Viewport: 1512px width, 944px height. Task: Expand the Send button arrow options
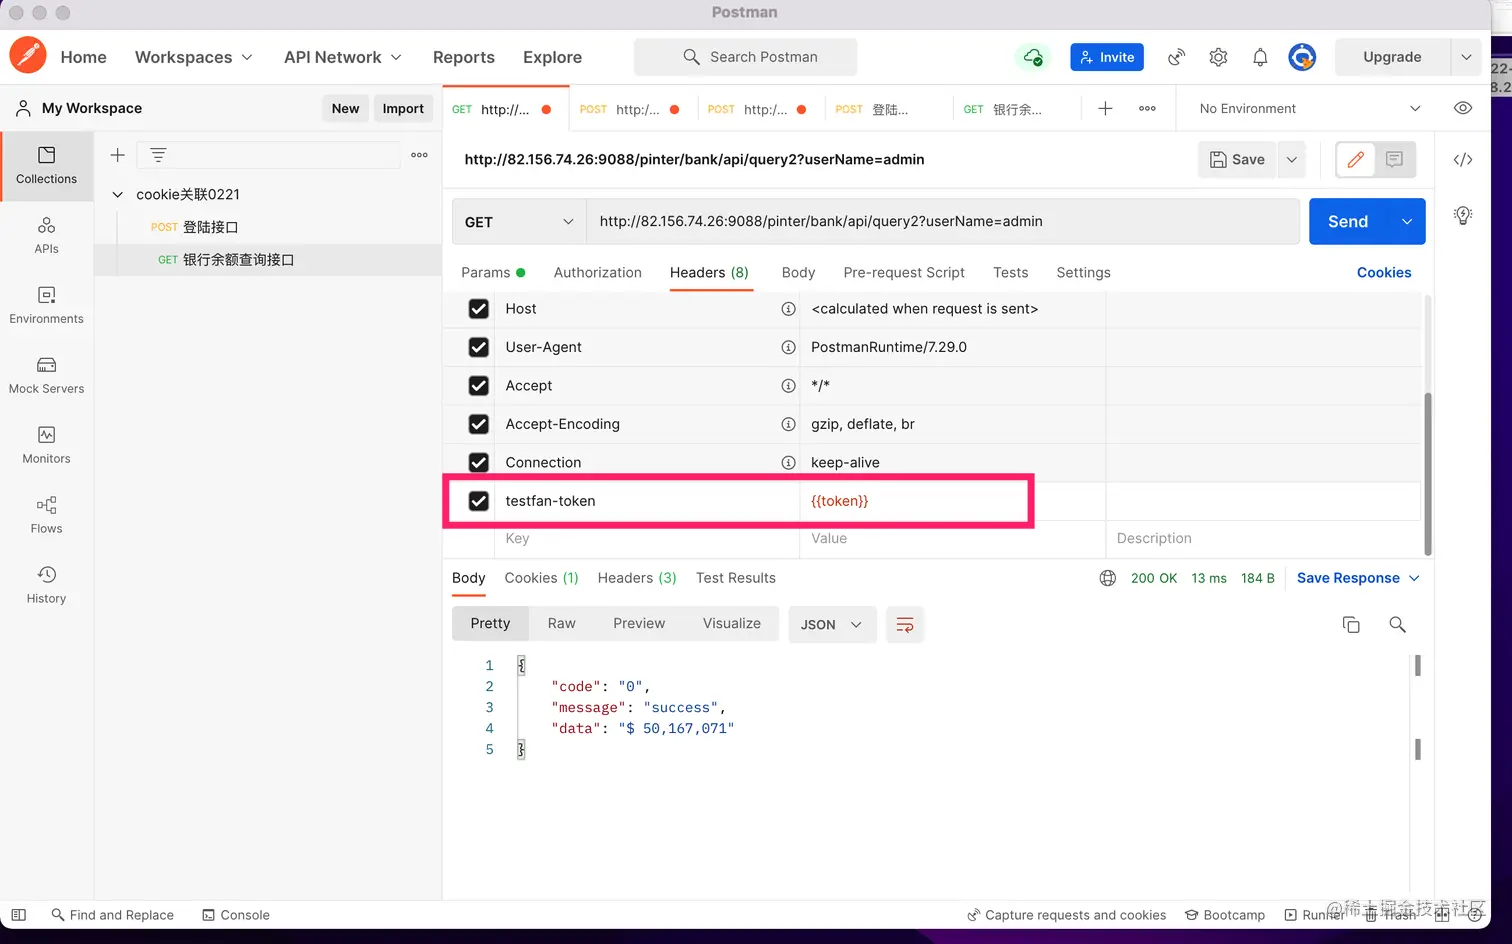coord(1407,222)
